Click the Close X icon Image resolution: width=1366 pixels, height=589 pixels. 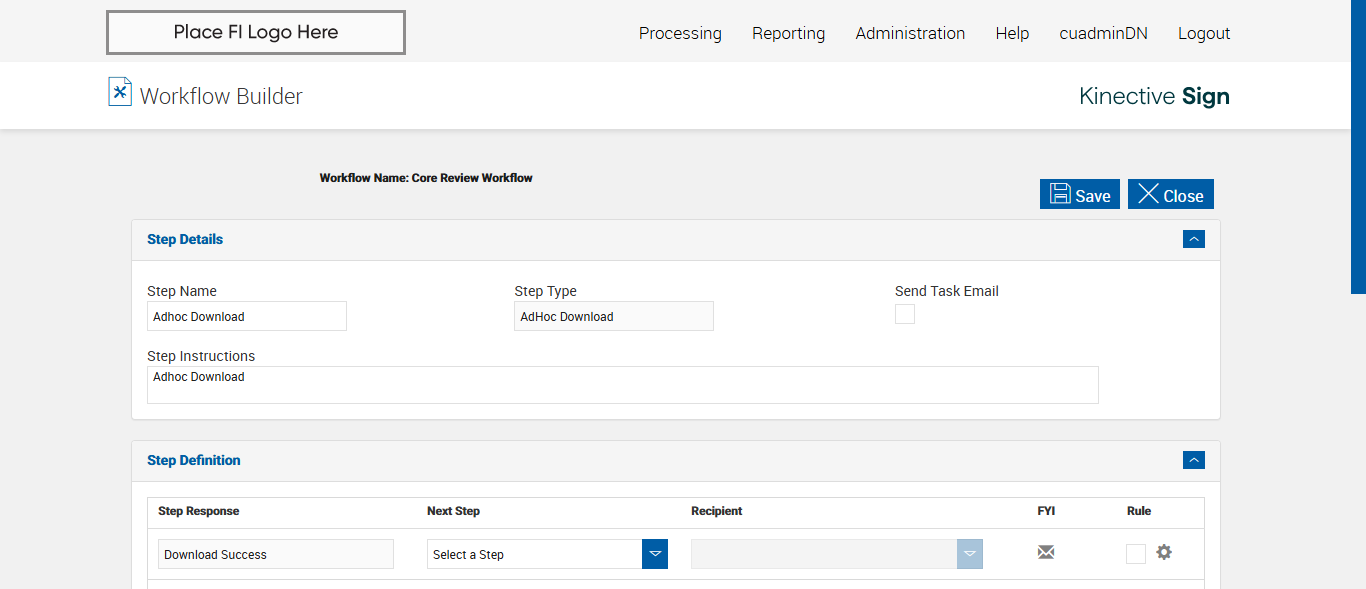click(x=1148, y=195)
